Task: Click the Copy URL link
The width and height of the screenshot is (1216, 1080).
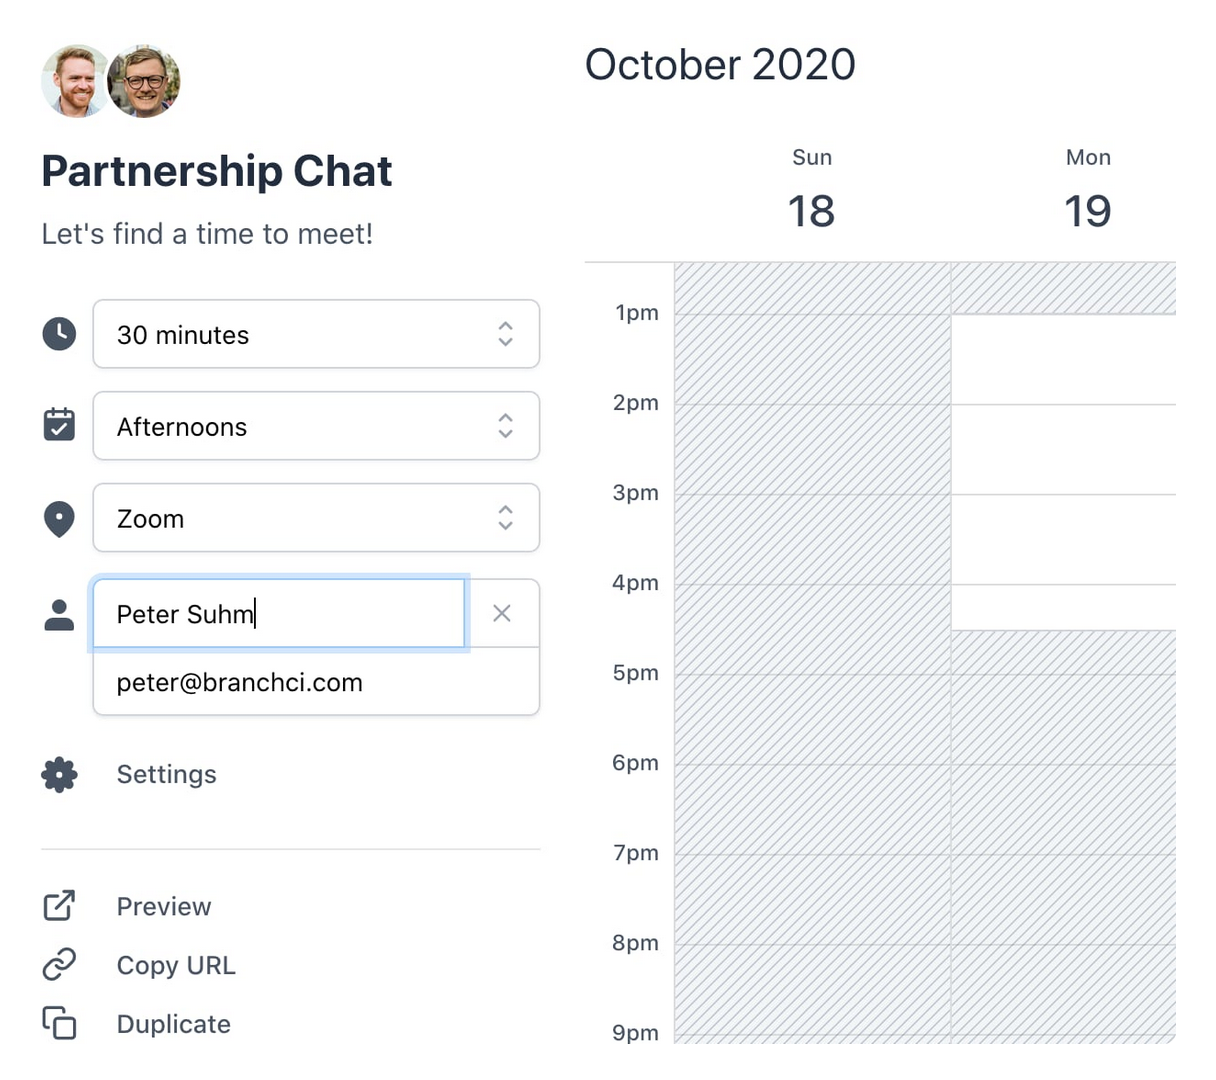Action: click(176, 965)
